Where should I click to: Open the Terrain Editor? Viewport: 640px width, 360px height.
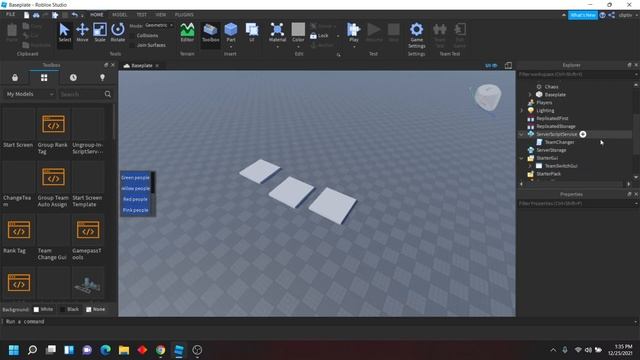coord(187,32)
